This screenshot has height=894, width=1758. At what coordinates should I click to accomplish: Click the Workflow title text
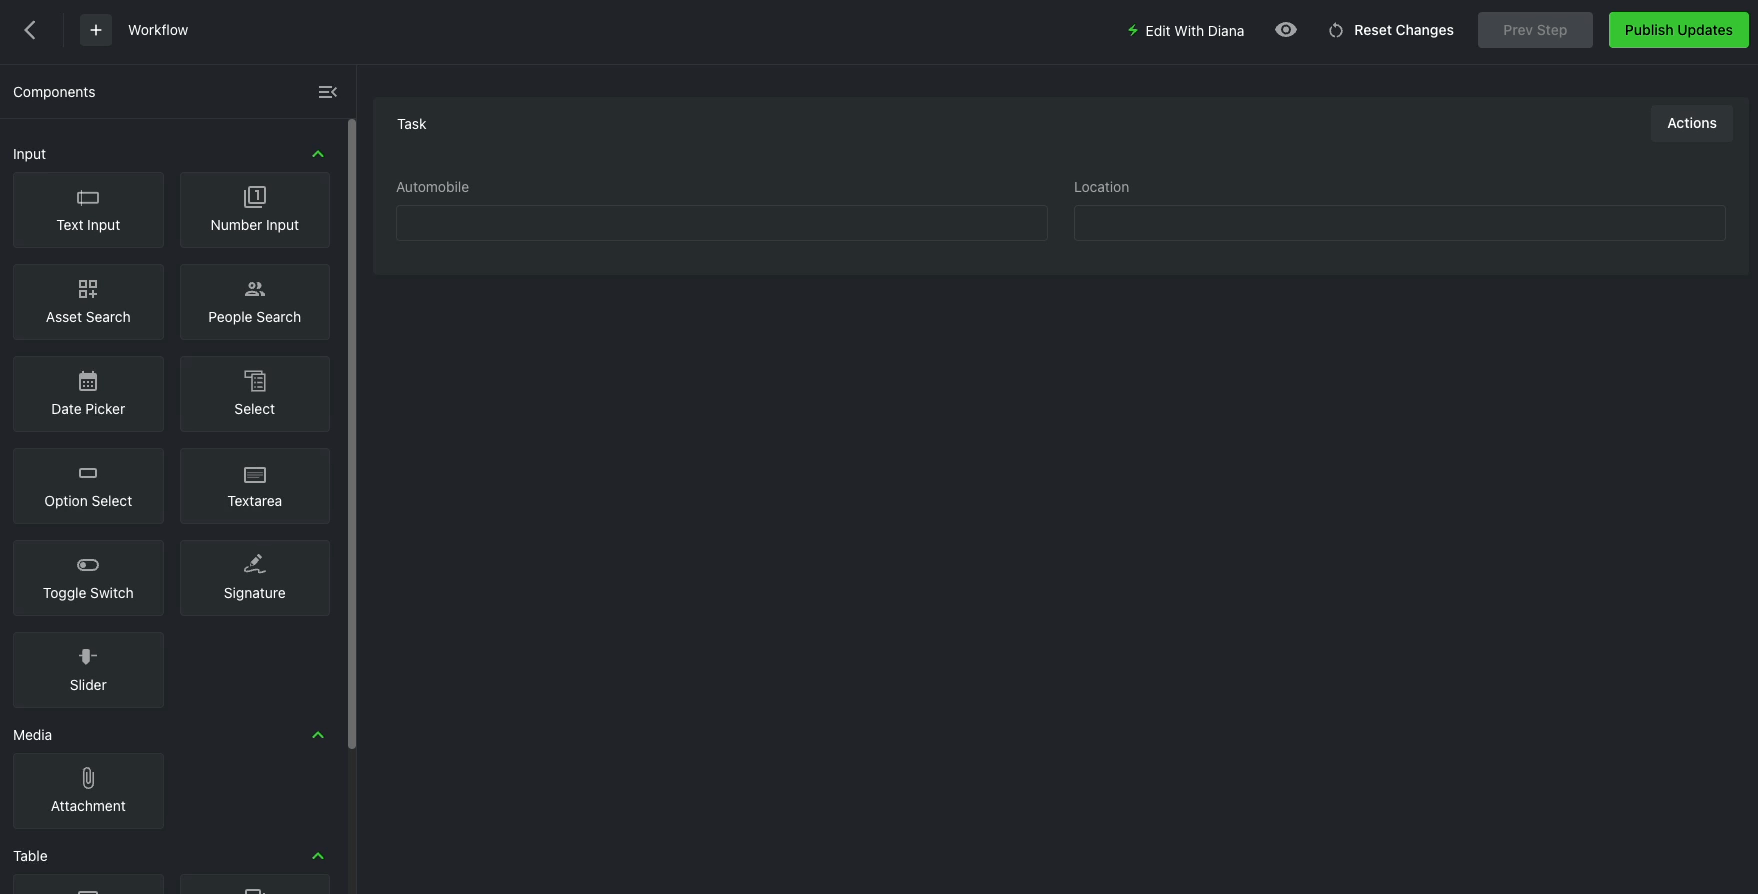point(158,30)
